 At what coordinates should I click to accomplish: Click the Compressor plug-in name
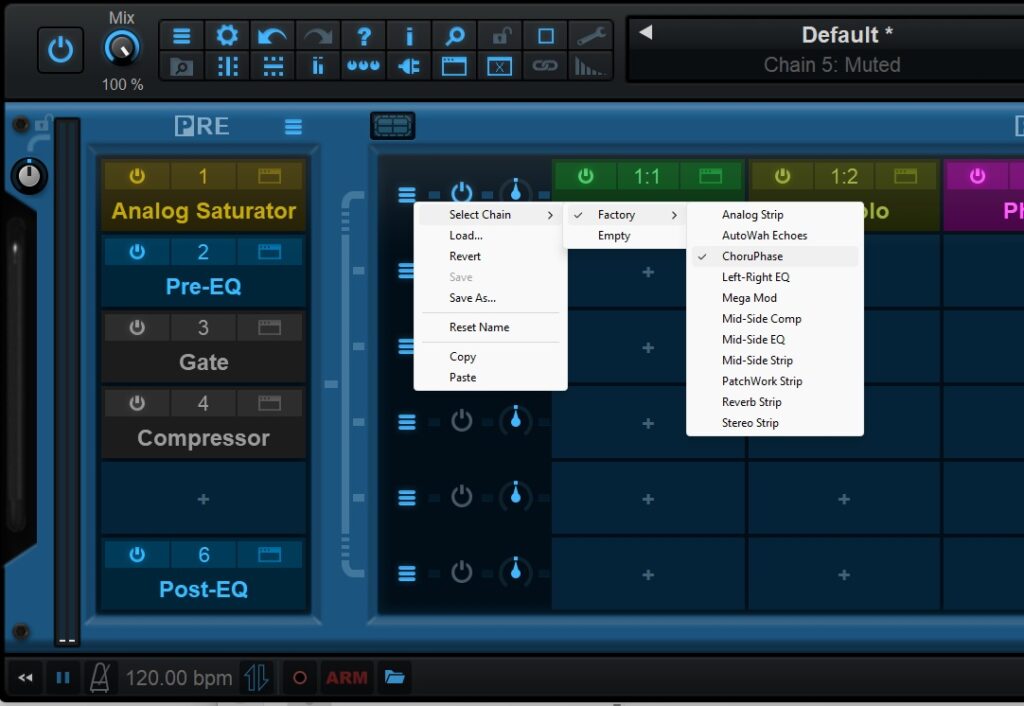(203, 438)
